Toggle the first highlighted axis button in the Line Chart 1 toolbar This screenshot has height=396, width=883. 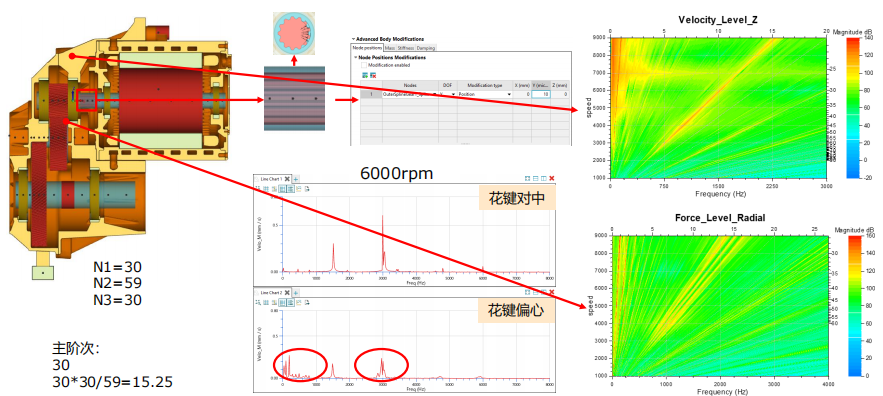[x=282, y=189]
